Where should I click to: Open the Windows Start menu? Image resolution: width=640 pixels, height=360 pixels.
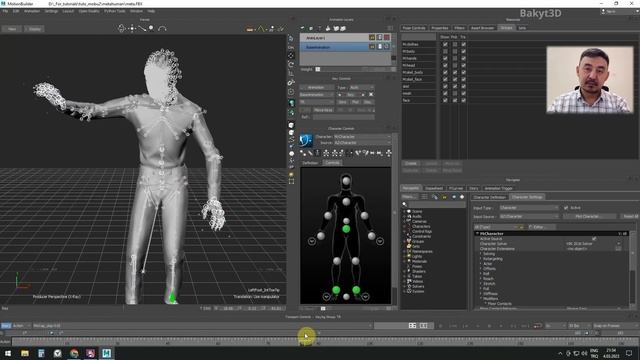(x=8, y=353)
